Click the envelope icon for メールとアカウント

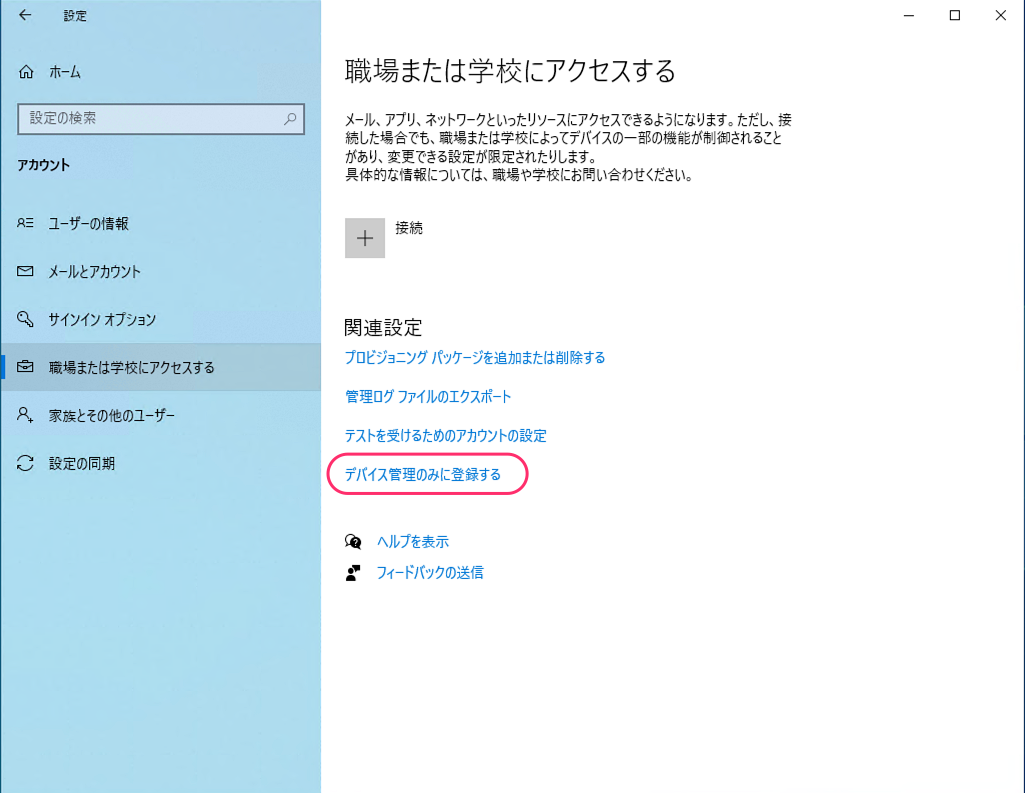point(26,272)
